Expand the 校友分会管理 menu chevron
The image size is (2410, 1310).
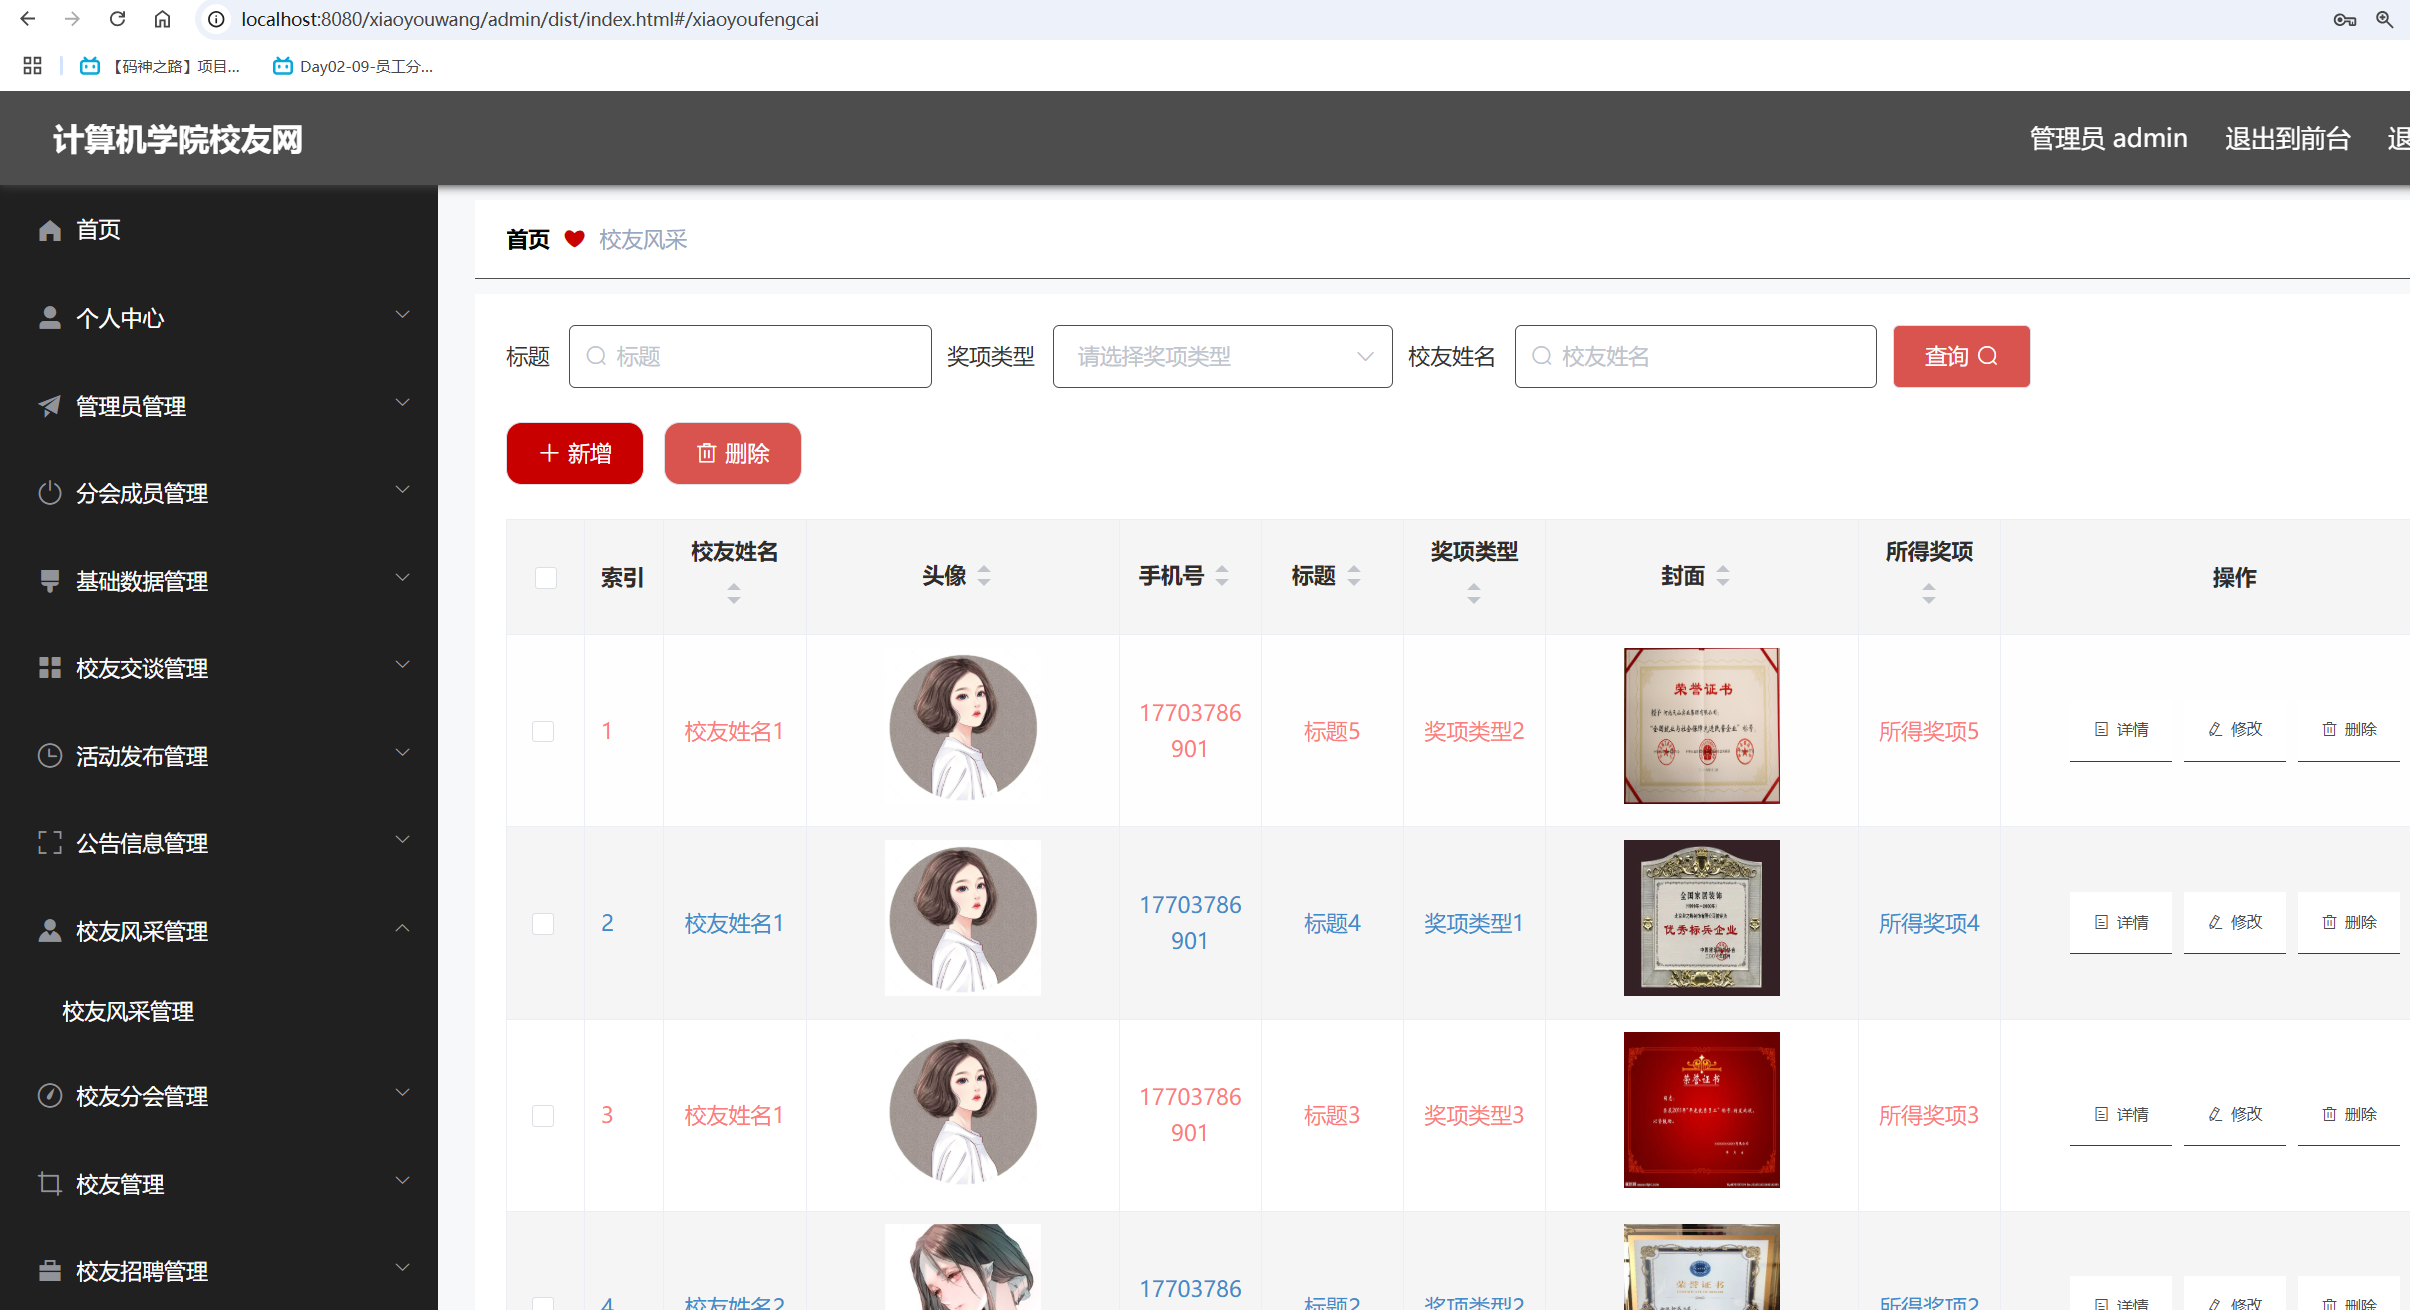pyautogui.click(x=402, y=1093)
